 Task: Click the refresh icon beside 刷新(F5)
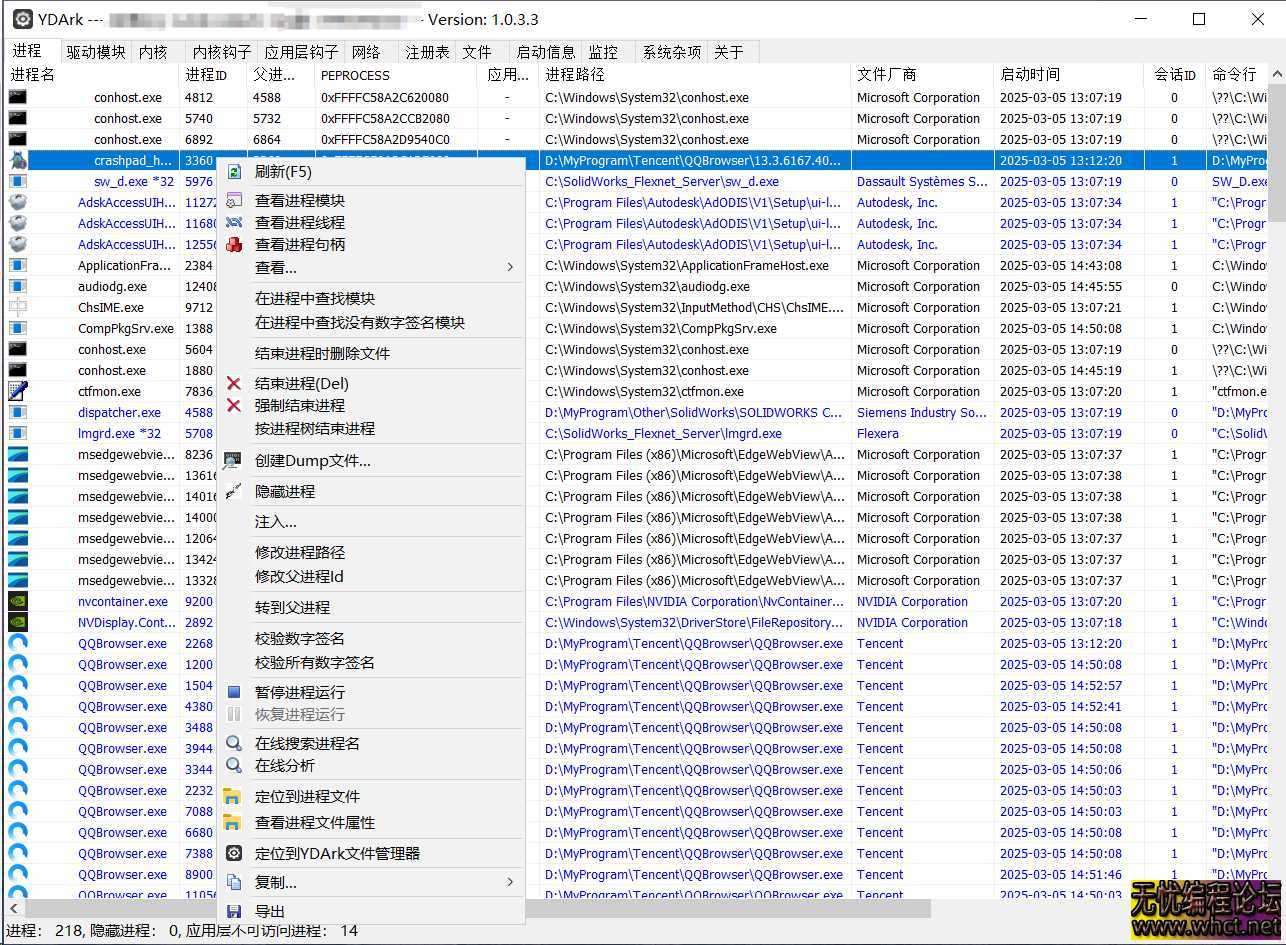(x=234, y=172)
